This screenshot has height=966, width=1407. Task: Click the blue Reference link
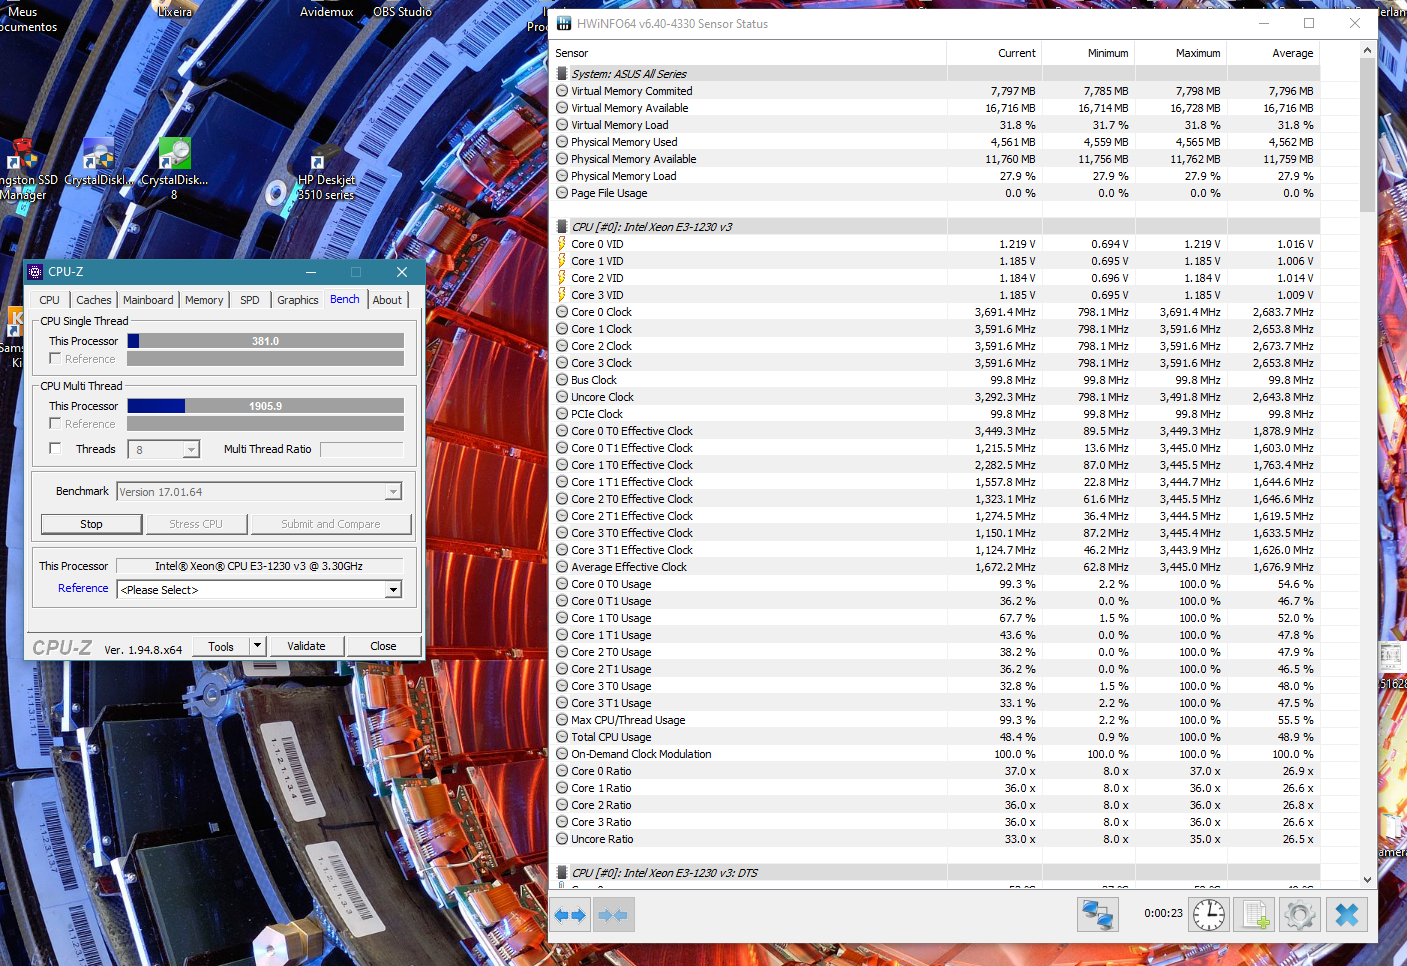83,588
